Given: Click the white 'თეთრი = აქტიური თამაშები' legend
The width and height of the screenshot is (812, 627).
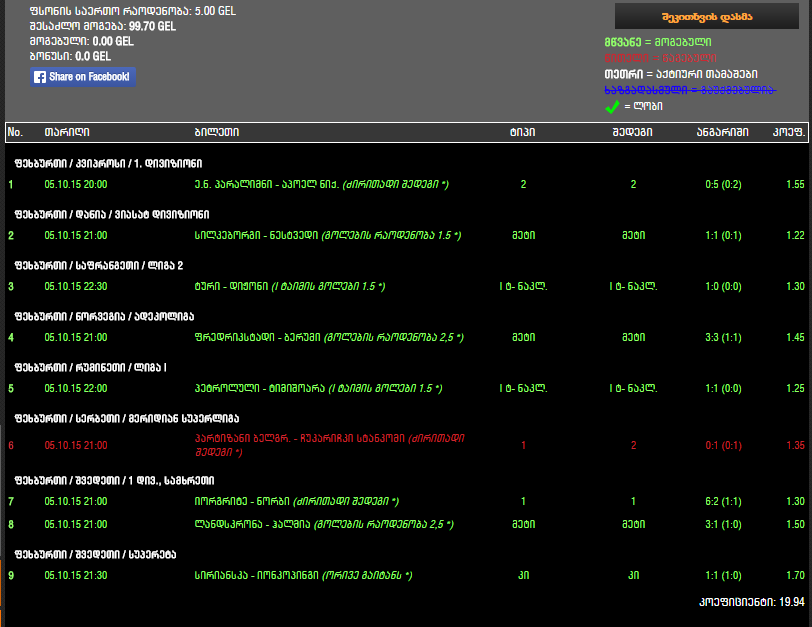Looking at the screenshot, I should [x=681, y=74].
